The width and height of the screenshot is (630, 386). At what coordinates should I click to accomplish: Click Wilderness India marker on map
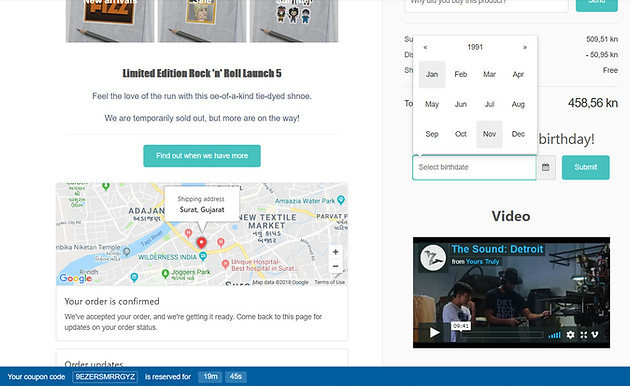(x=203, y=256)
